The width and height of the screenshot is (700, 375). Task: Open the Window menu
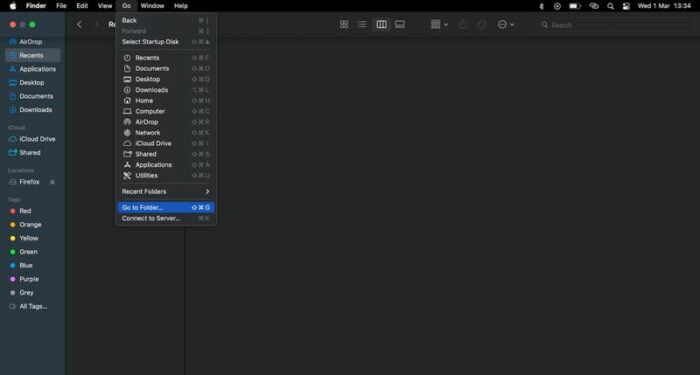click(152, 6)
